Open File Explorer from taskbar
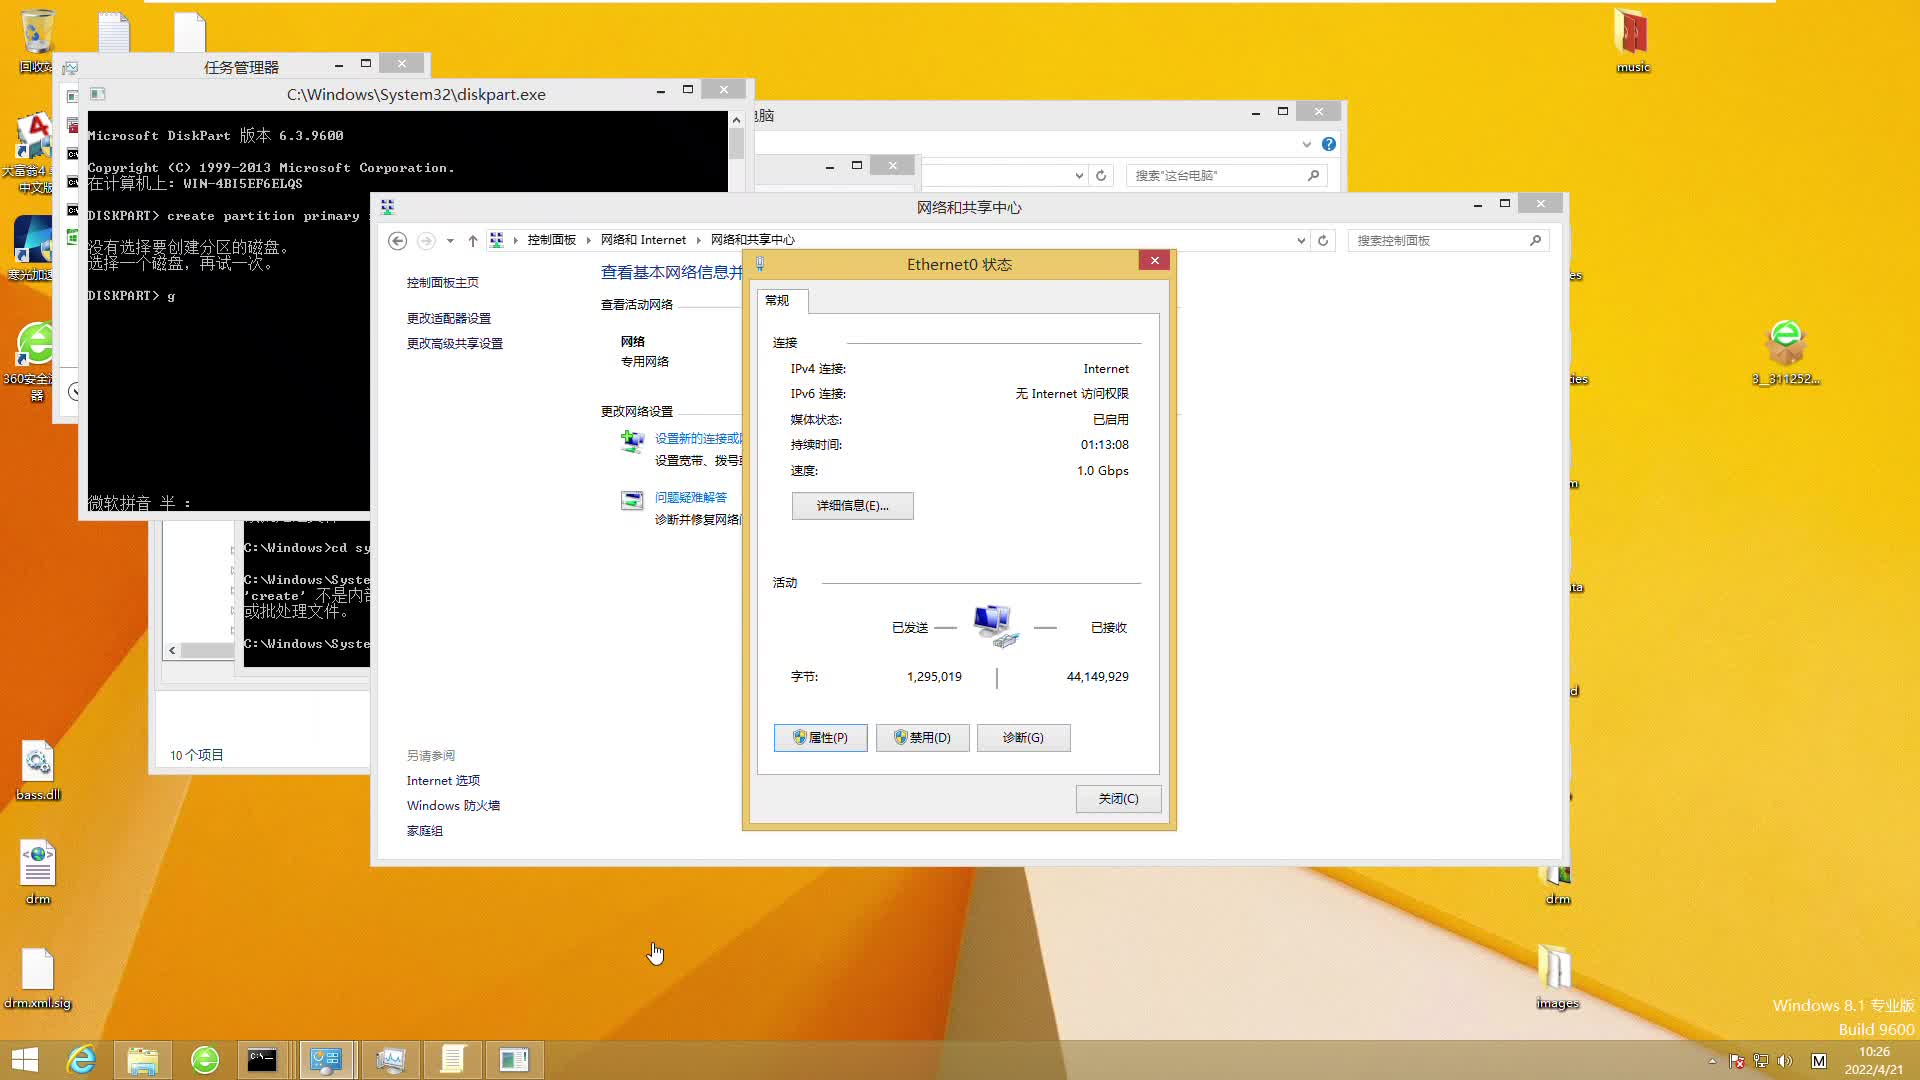Image resolution: width=1920 pixels, height=1080 pixels. 142,1060
